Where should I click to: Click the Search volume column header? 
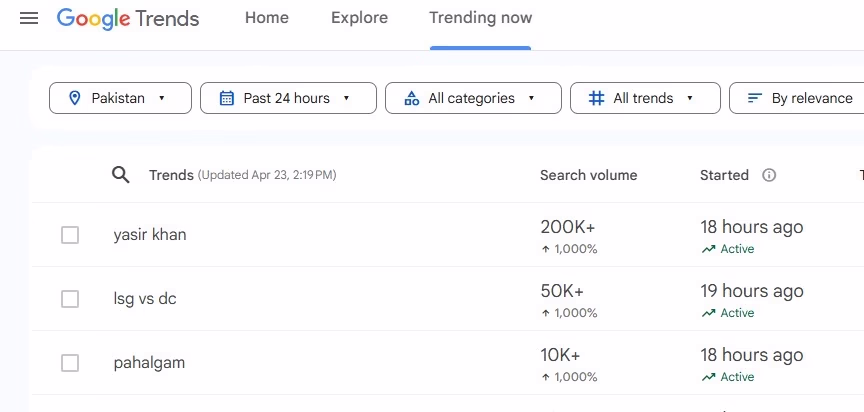(x=588, y=175)
